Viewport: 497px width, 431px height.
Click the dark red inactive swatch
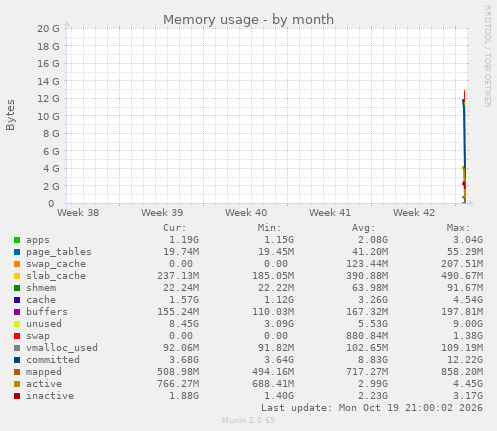[x=17, y=396]
